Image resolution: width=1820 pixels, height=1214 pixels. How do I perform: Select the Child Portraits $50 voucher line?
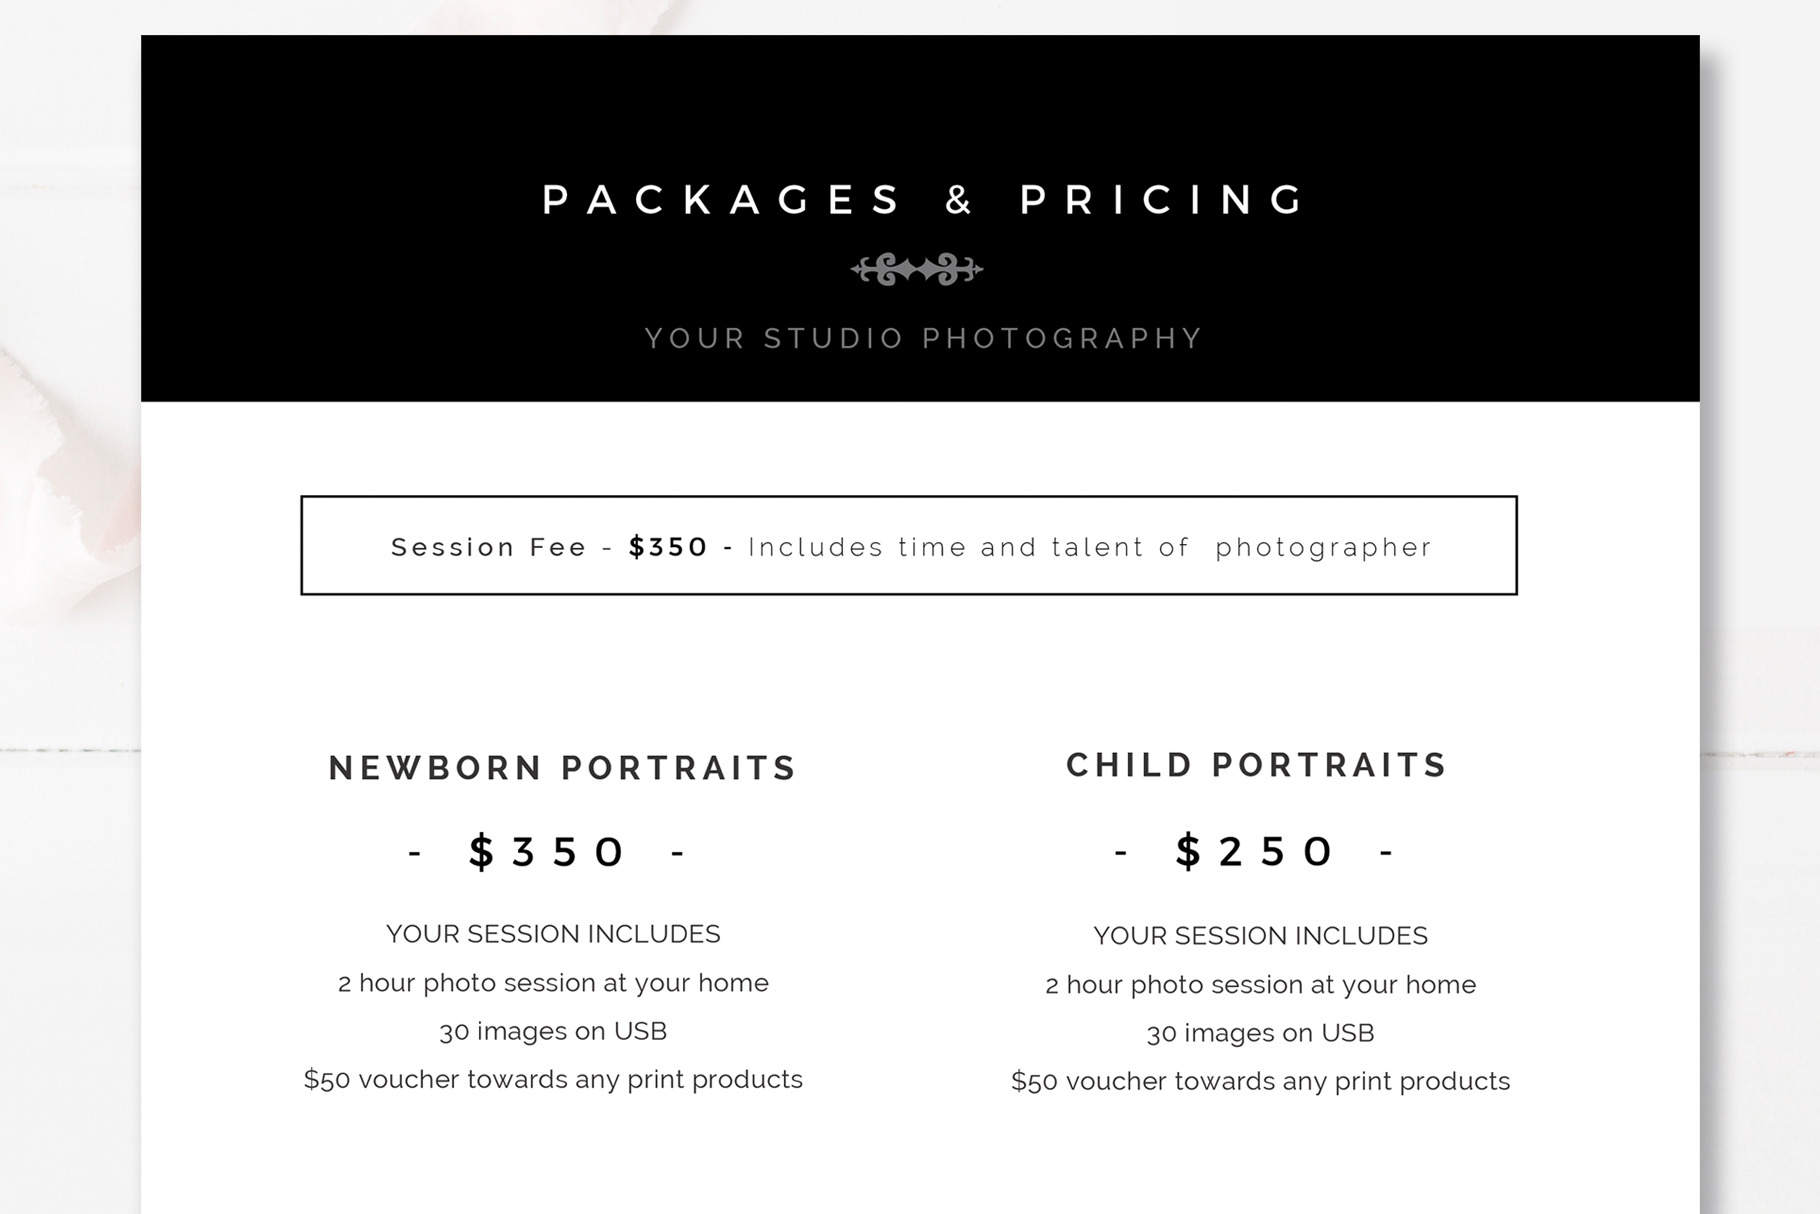(1260, 1081)
